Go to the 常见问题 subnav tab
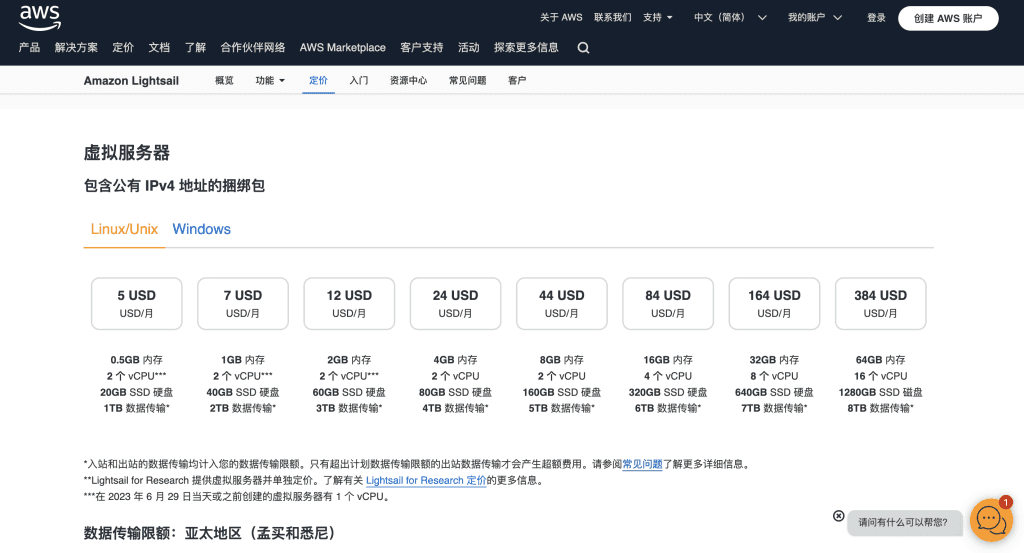Screen dimensions: 1024x553 tap(468, 80)
